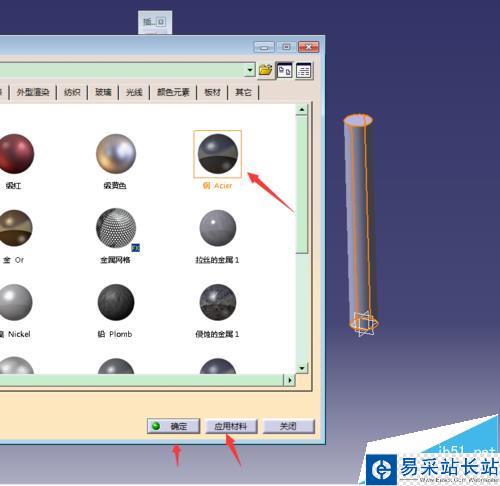Click the vertical scrollbar up arrow
Viewport: 500px width, 486px height.
302,109
